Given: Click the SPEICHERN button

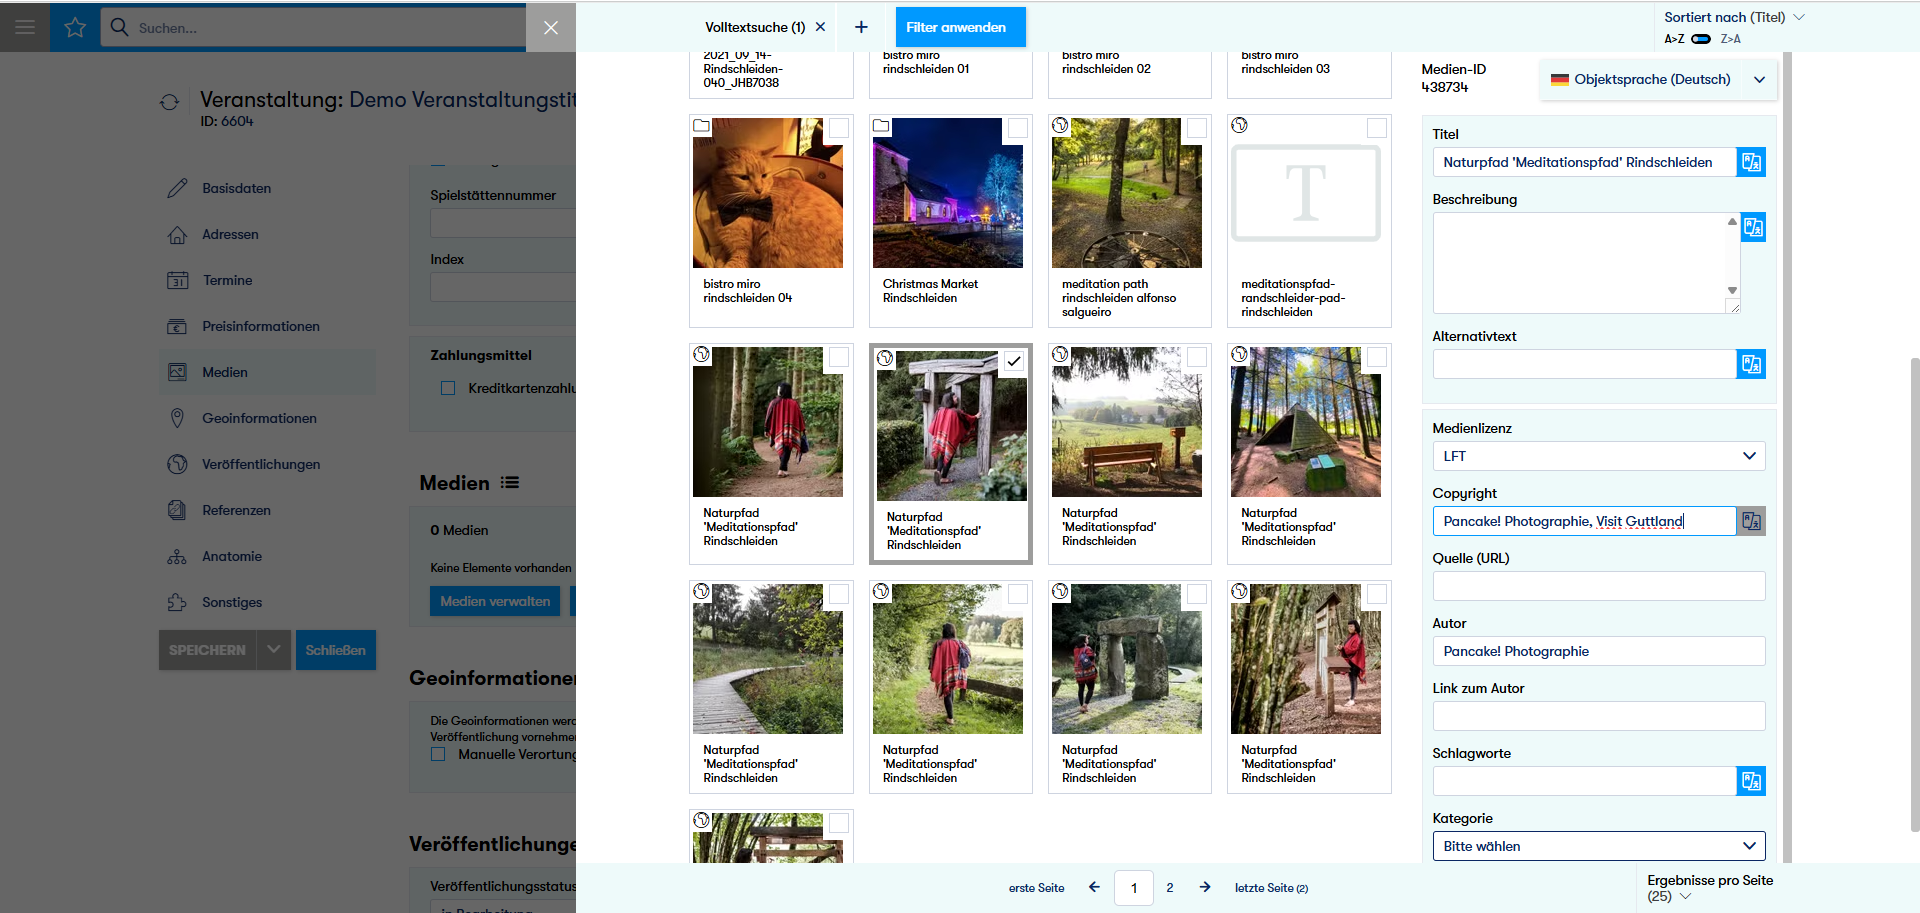Looking at the screenshot, I should tap(207, 650).
